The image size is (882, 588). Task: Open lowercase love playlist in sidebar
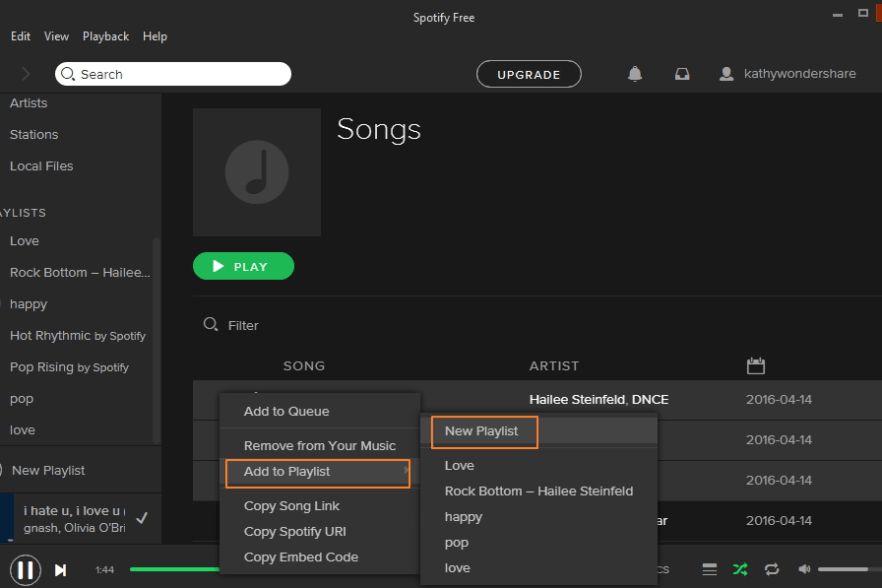point(22,430)
